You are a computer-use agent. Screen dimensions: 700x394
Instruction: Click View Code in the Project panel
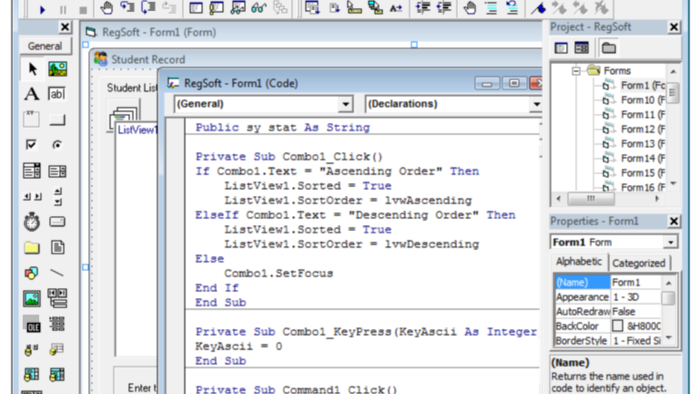click(x=561, y=48)
